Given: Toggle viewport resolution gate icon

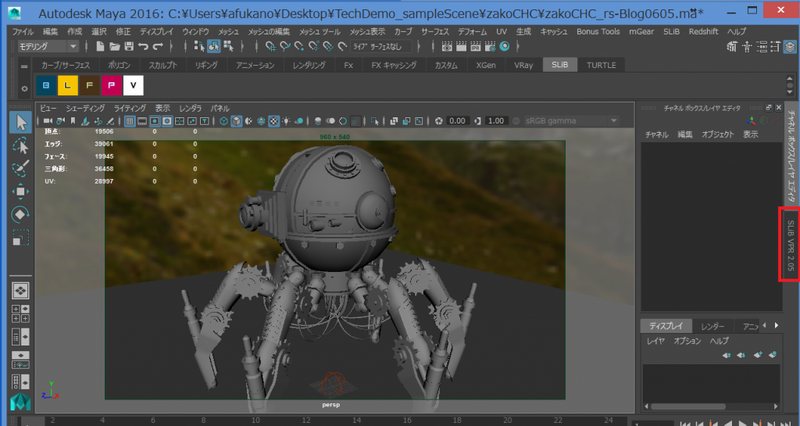Looking at the screenshot, I should coord(155,121).
